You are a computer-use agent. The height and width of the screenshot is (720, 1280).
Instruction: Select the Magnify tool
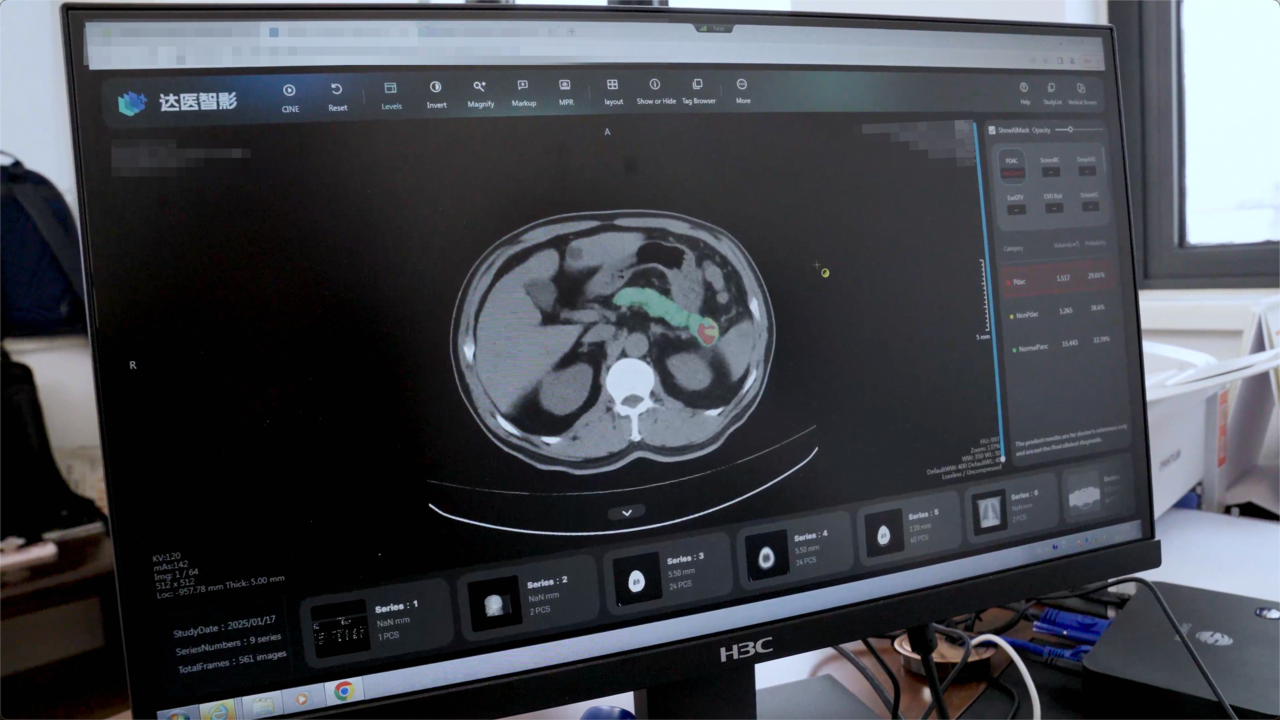[480, 95]
